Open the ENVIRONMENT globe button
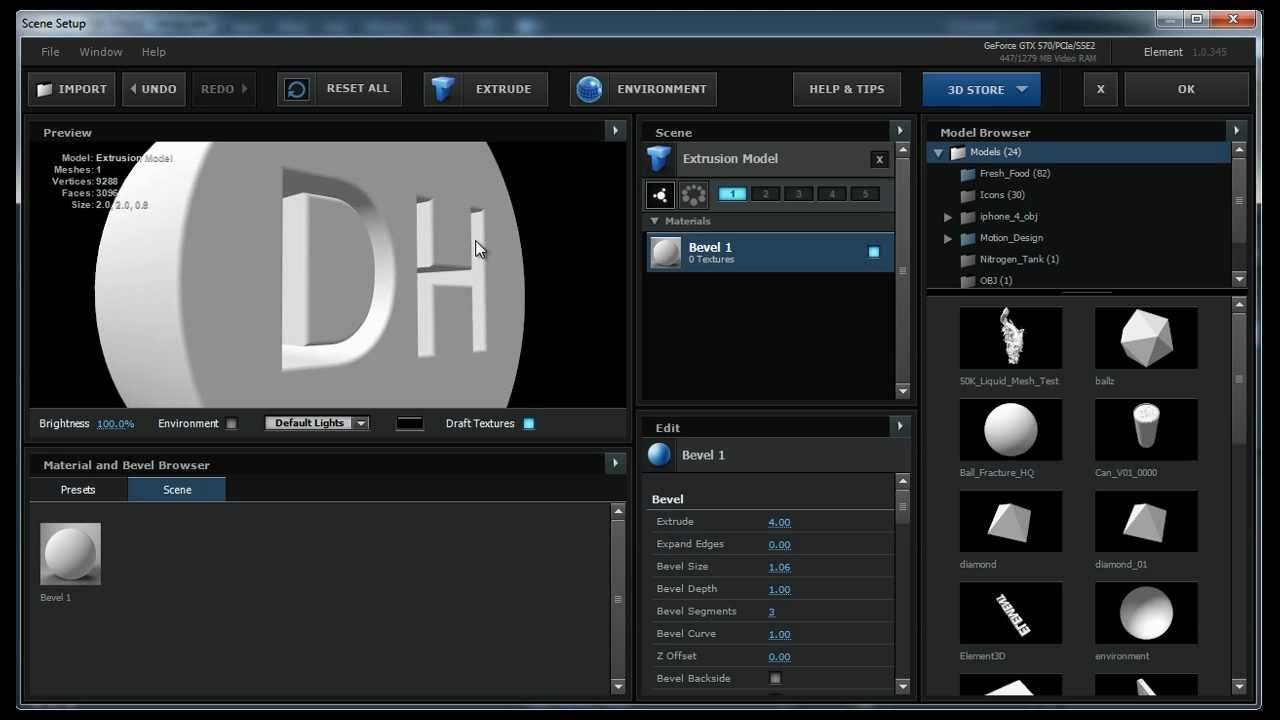Image resolution: width=1280 pixels, height=720 pixels. [x=643, y=89]
